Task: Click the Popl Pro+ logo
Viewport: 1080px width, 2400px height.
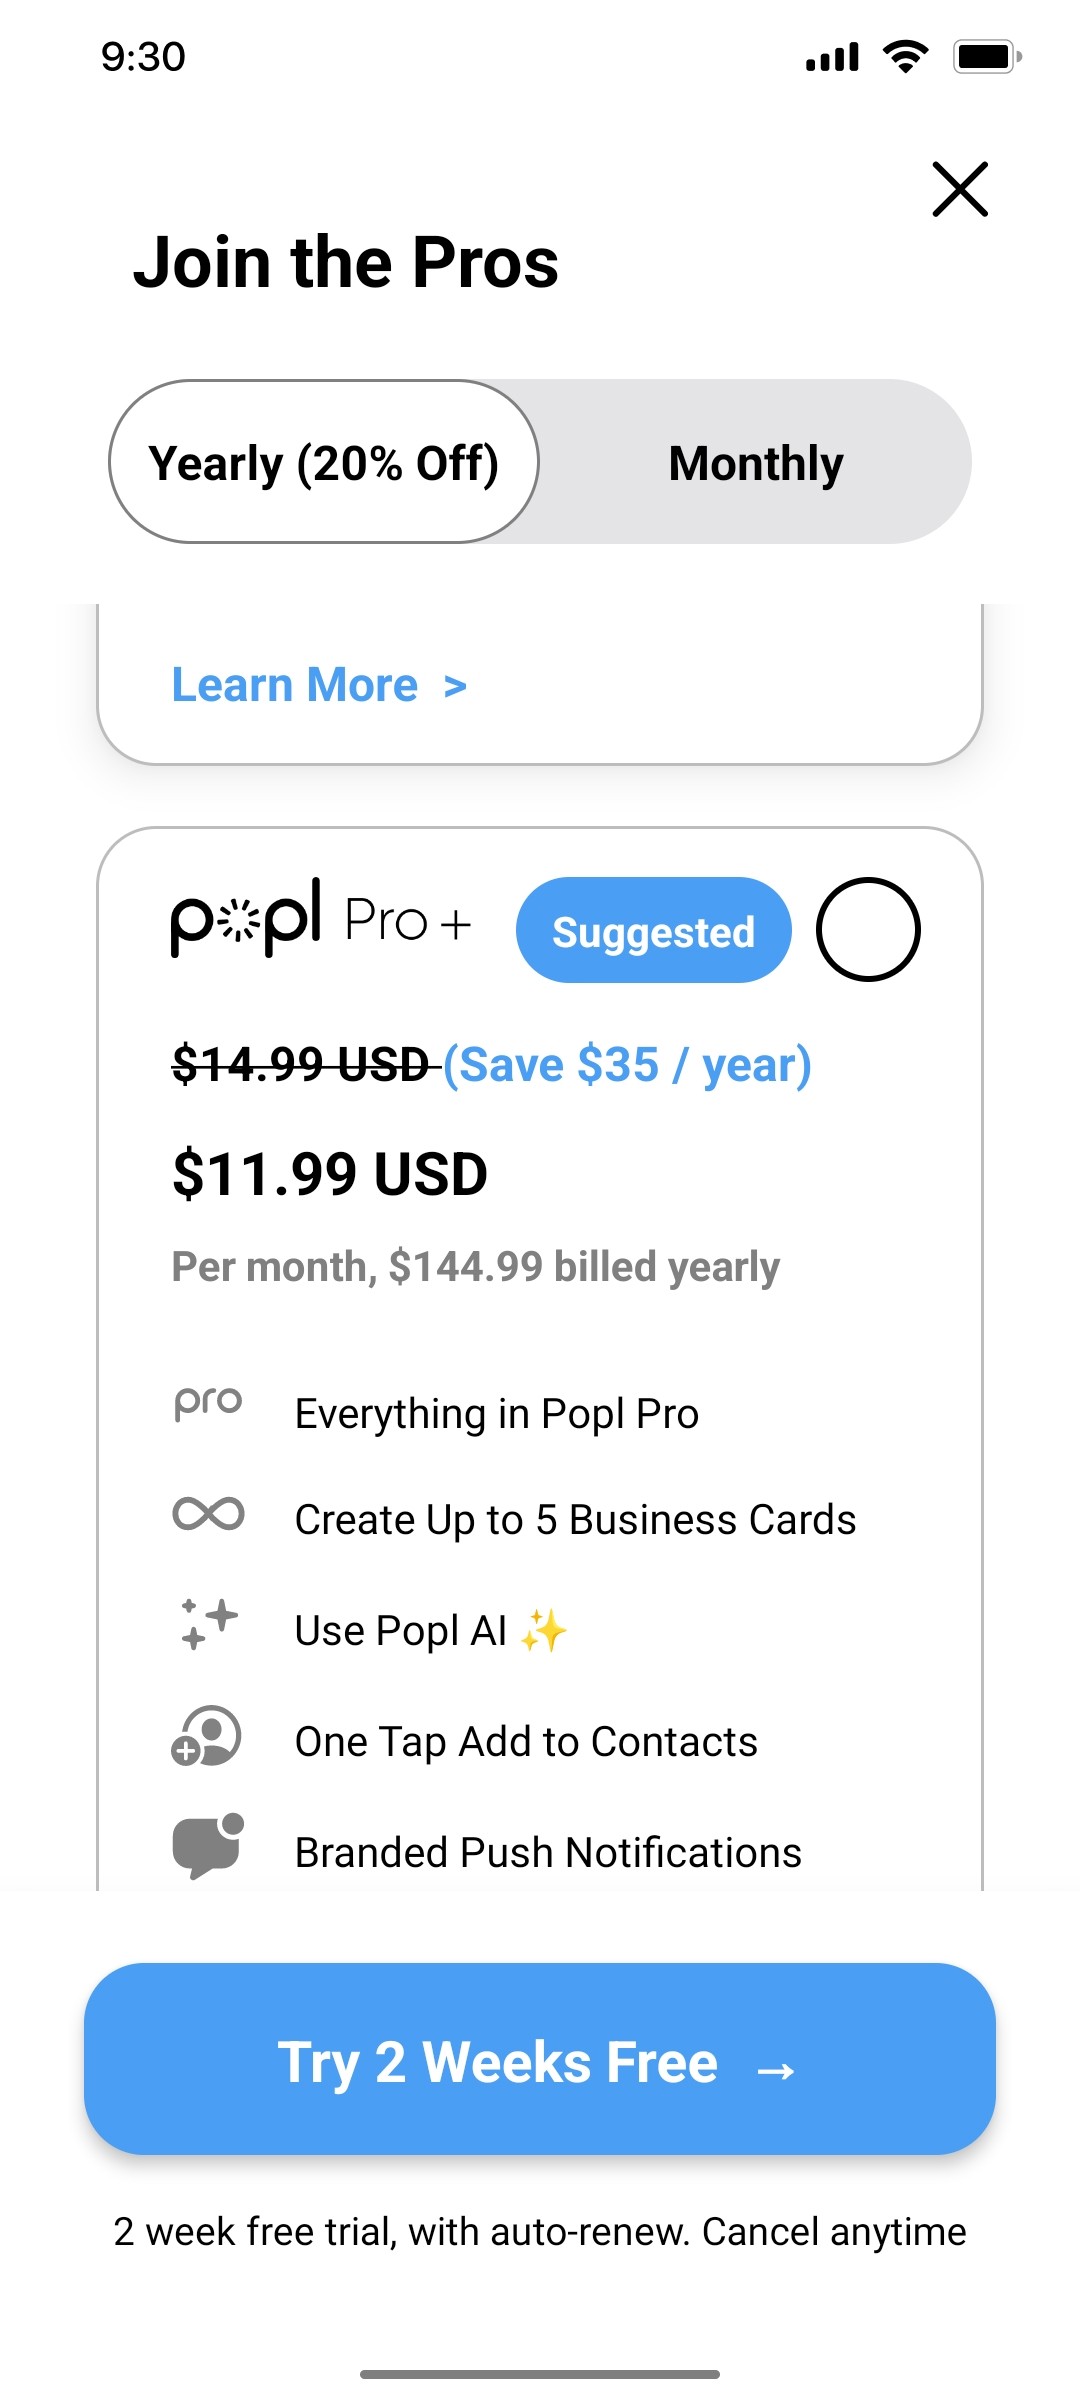Action: tap(320, 920)
